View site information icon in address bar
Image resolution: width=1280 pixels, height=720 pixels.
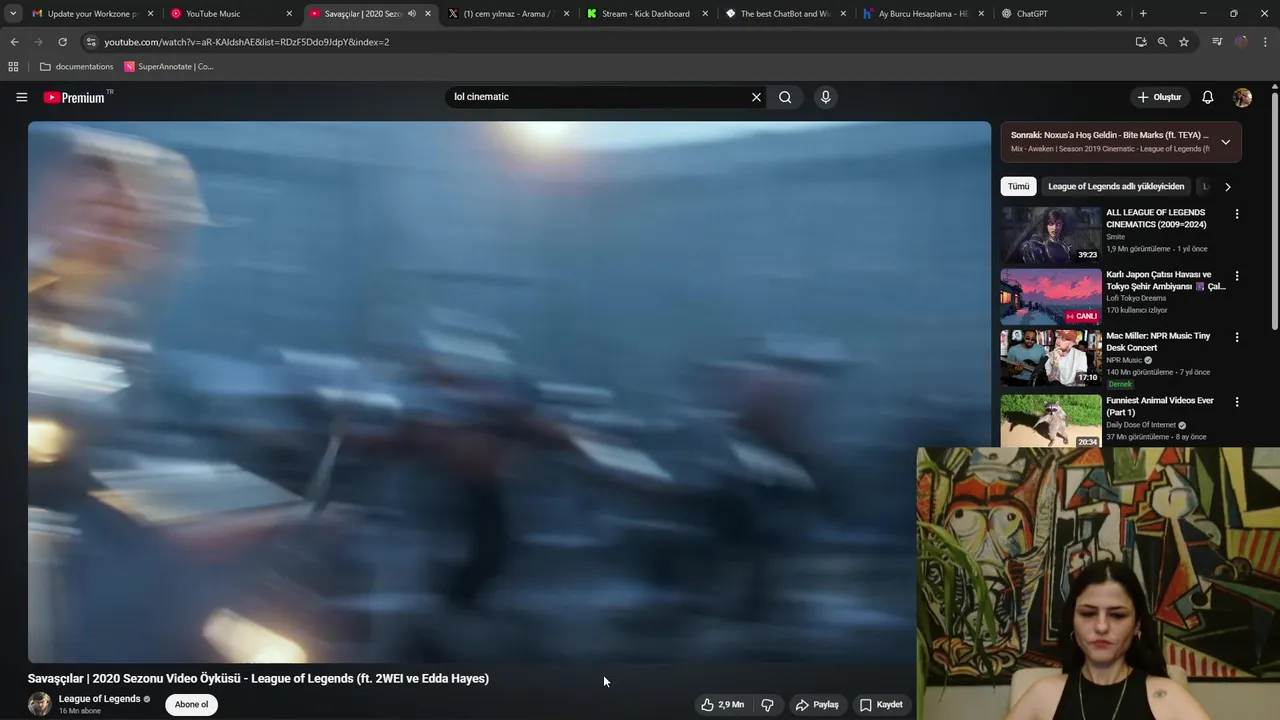click(x=91, y=42)
